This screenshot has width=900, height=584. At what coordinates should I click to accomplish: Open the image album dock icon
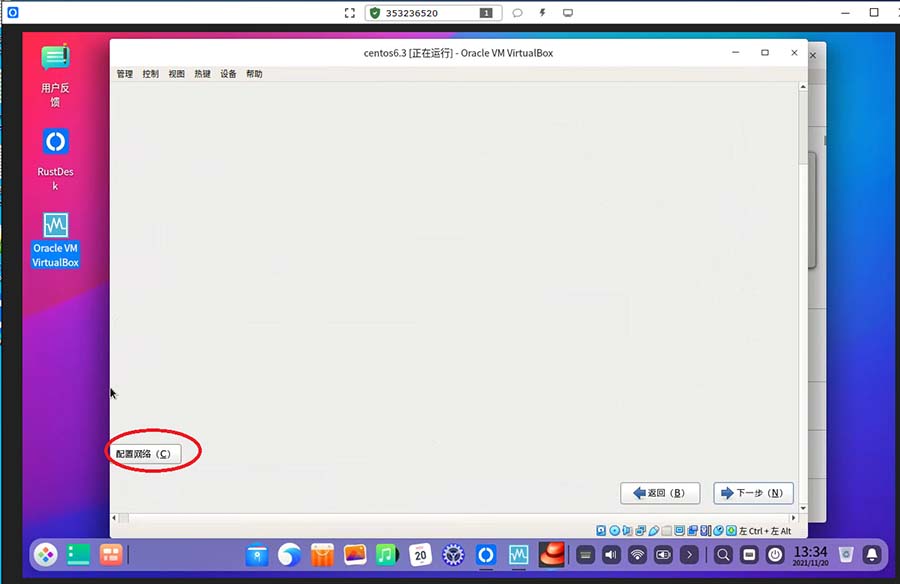(x=355, y=555)
